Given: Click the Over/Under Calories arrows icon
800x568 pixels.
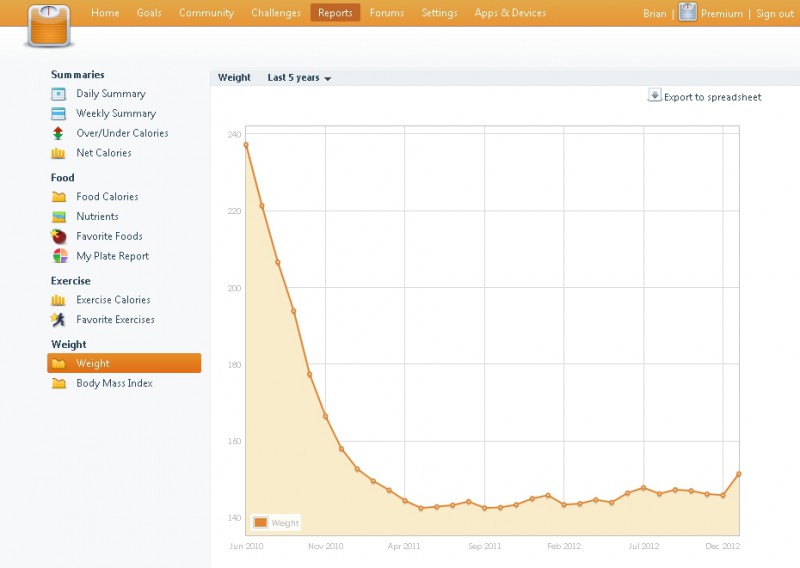Looking at the screenshot, I should pos(58,133).
